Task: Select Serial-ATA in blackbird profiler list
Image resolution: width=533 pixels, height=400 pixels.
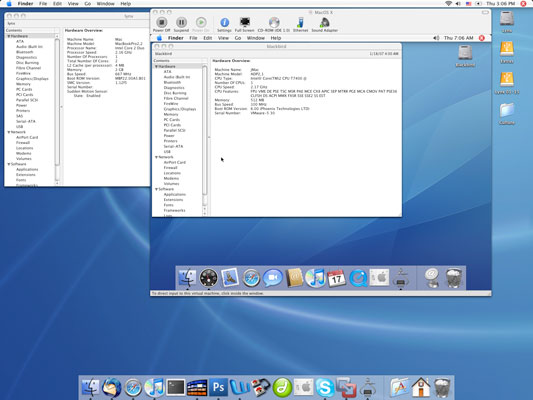Action: coord(173,146)
